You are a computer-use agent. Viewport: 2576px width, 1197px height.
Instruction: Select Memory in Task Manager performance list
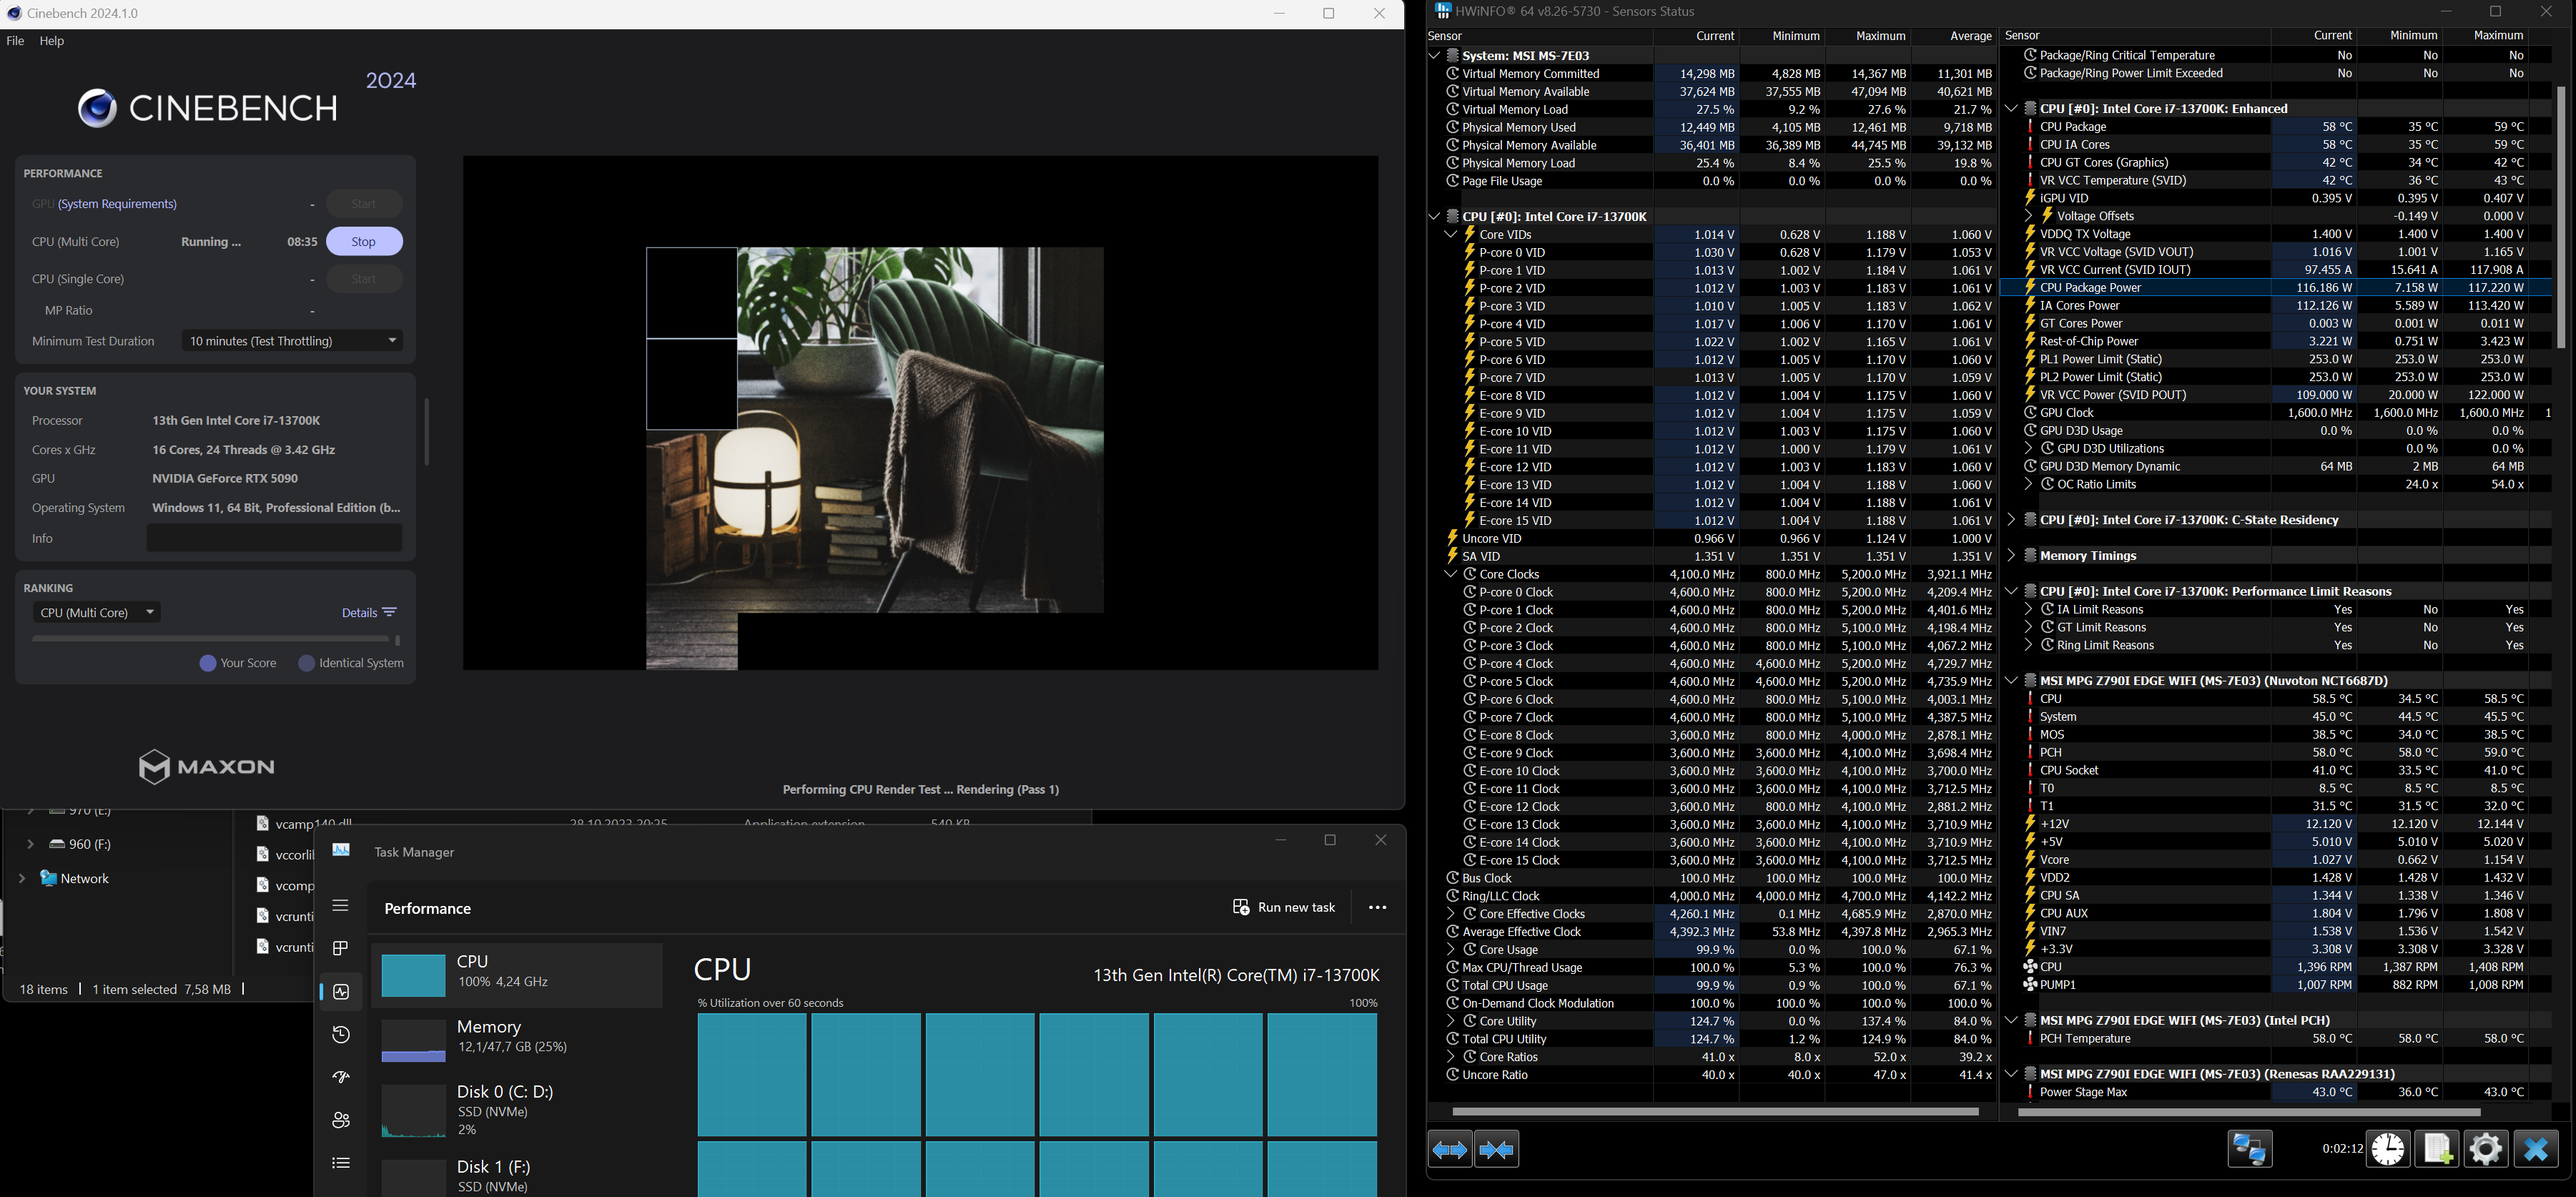(x=517, y=1040)
